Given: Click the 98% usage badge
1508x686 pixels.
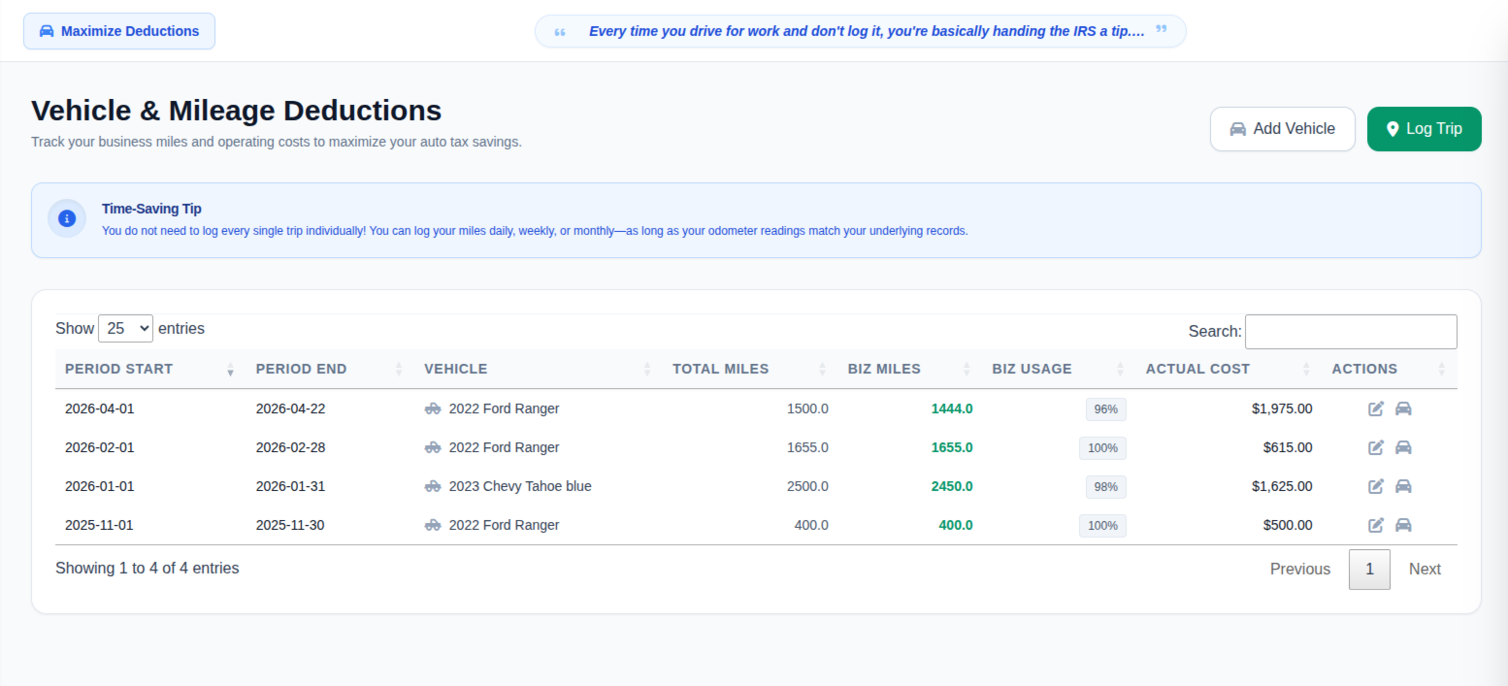Looking at the screenshot, I should pyautogui.click(x=1106, y=487).
